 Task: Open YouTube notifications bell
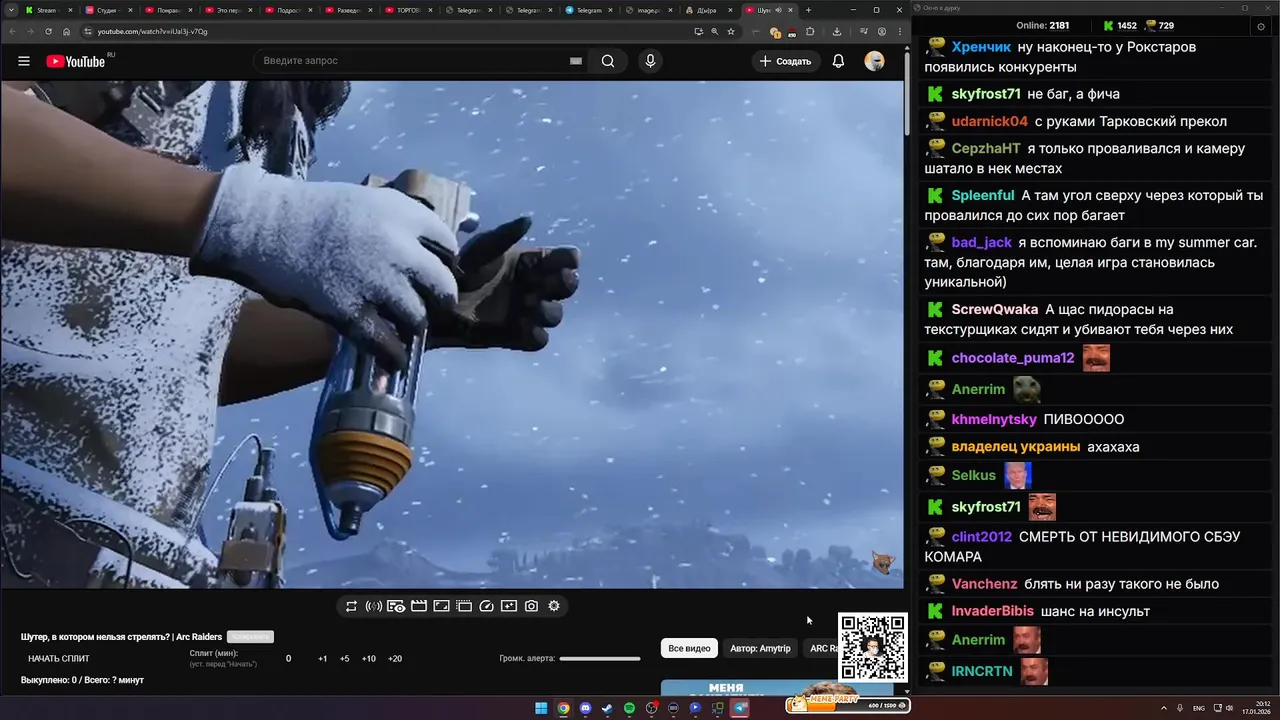(x=838, y=61)
